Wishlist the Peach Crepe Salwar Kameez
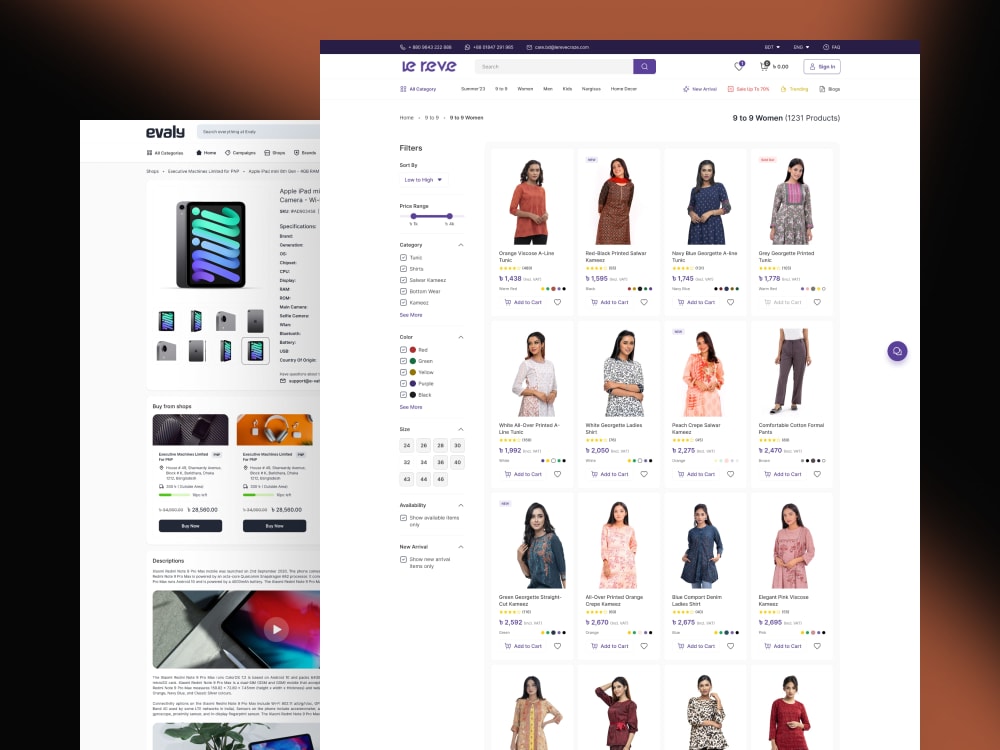The height and width of the screenshot is (750, 1000). [x=731, y=474]
